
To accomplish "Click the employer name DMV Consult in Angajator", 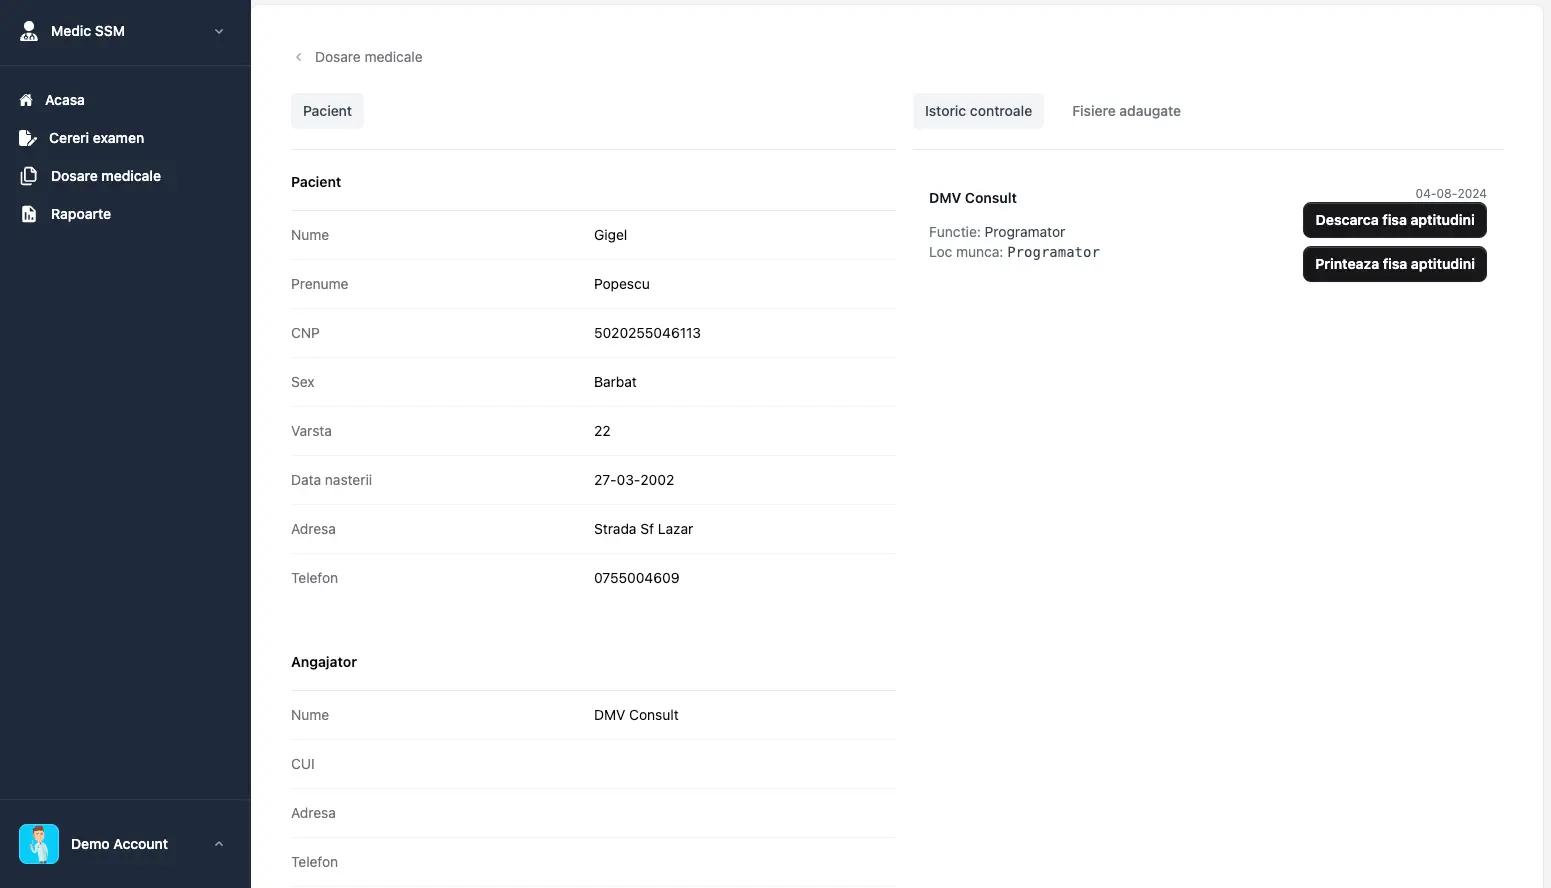I will point(636,715).
